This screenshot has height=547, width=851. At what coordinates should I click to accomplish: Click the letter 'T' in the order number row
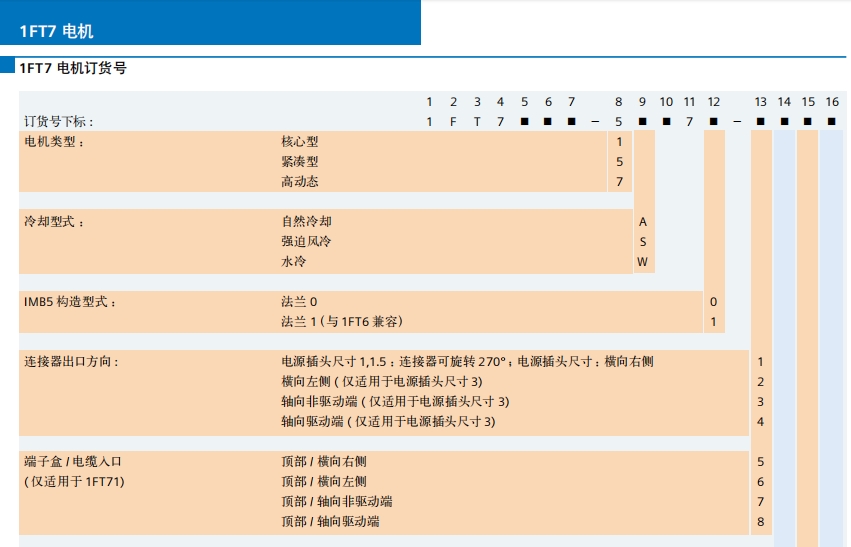[x=477, y=122]
